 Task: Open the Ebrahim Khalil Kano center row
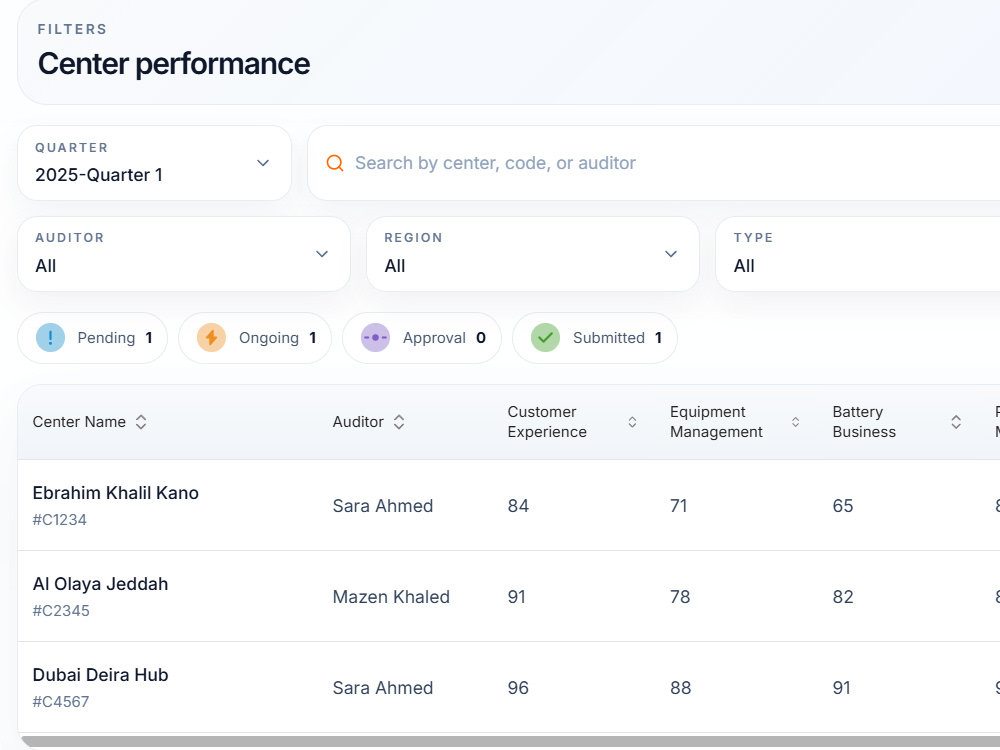pos(509,505)
